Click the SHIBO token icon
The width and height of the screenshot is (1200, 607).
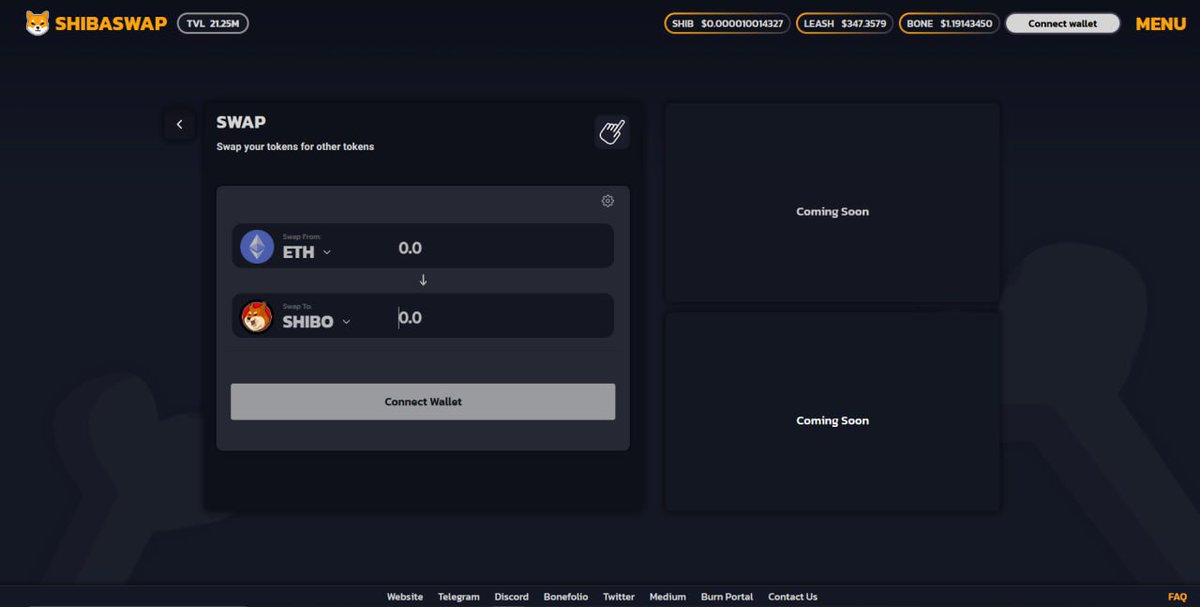[257, 317]
